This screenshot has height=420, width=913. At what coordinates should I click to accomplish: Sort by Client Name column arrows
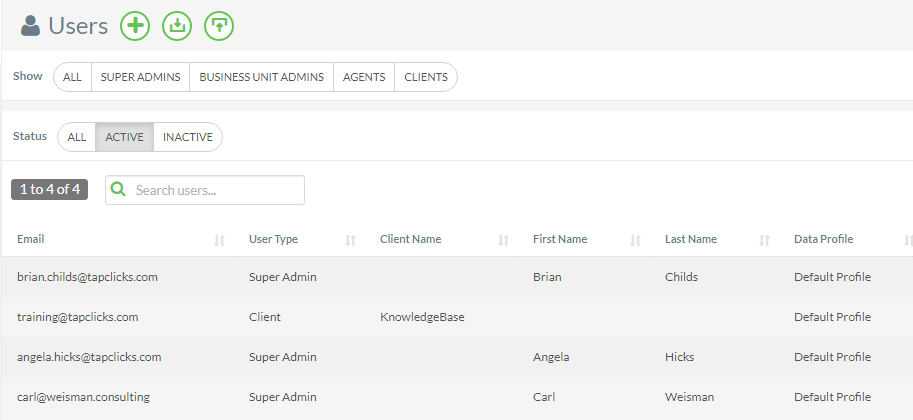(504, 239)
